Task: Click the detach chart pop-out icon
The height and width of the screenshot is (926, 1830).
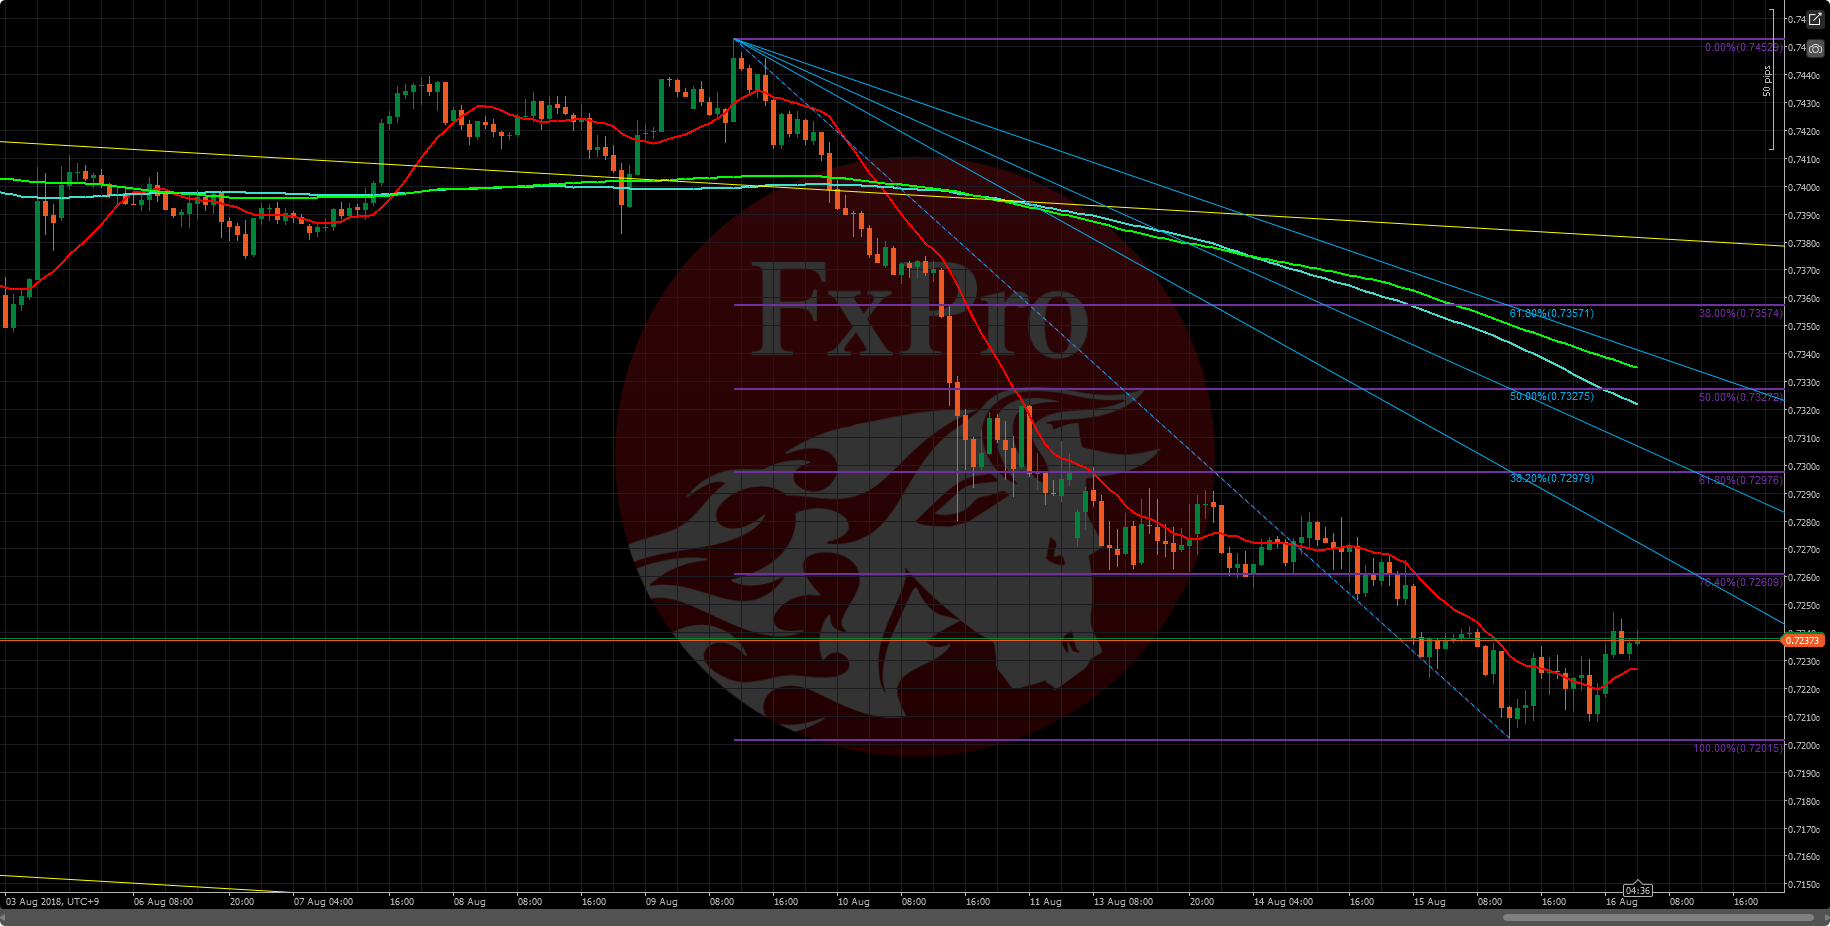Action: (1815, 19)
